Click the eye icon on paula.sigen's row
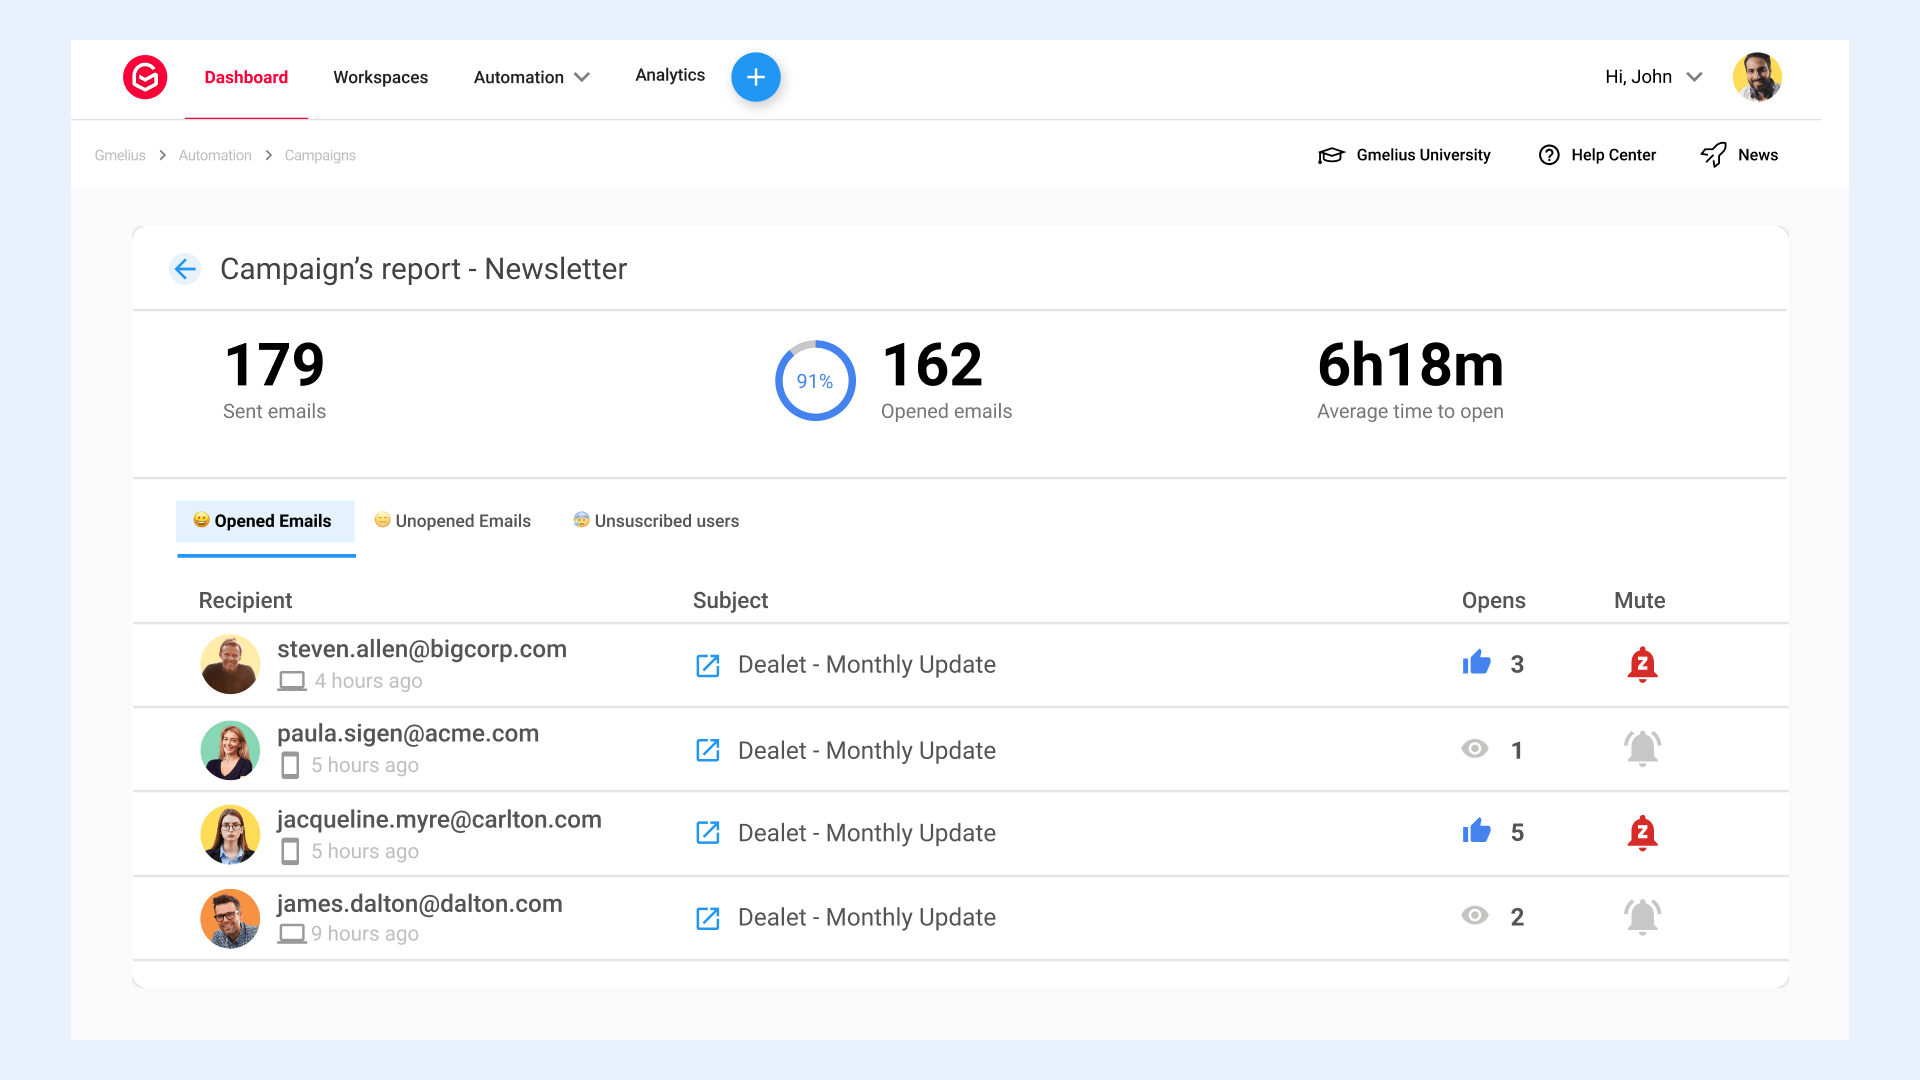 (1475, 749)
